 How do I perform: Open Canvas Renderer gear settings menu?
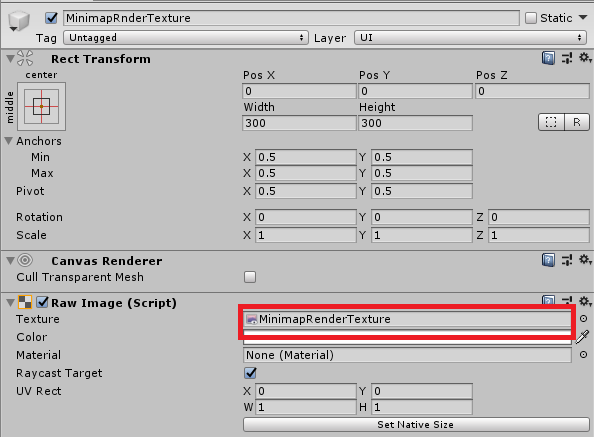[x=585, y=260]
